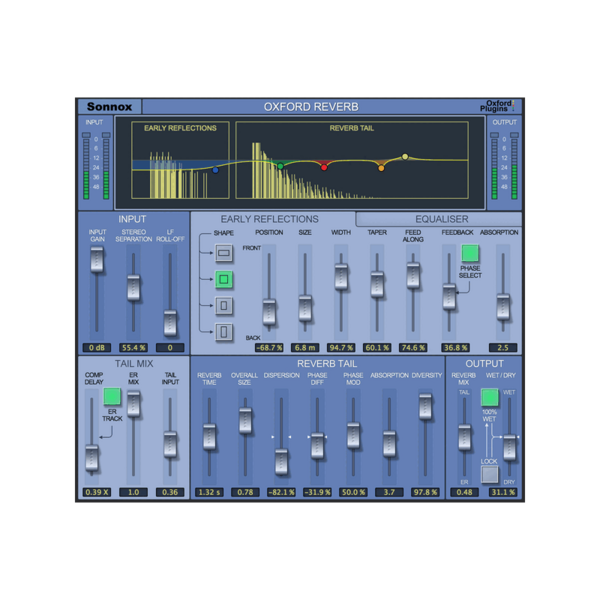
Task: Click the 2.5 absorption value
Action: pos(503,347)
